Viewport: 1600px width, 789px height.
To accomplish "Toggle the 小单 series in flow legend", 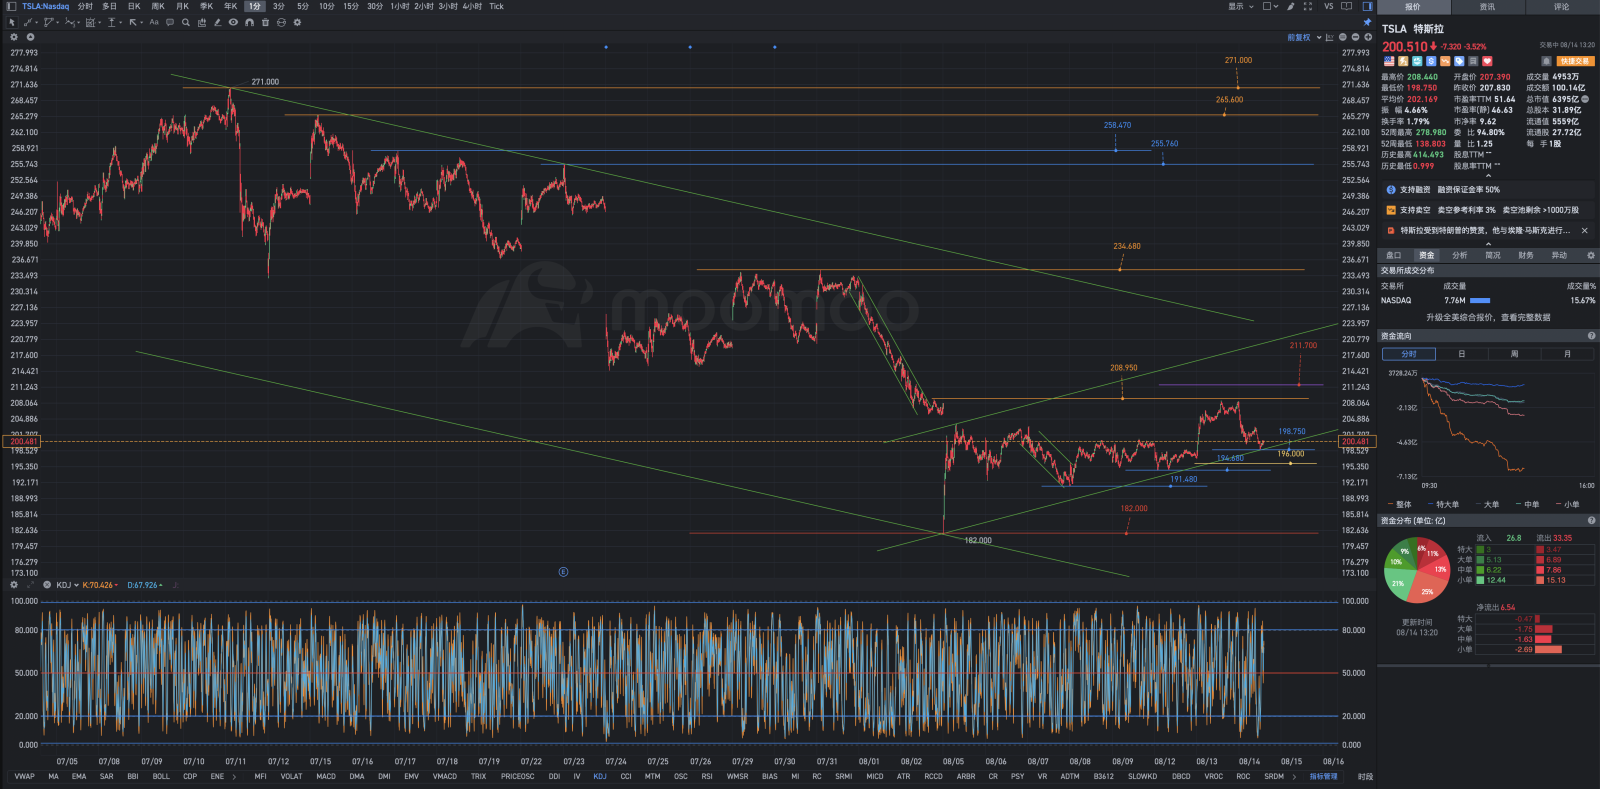I will point(1567,504).
